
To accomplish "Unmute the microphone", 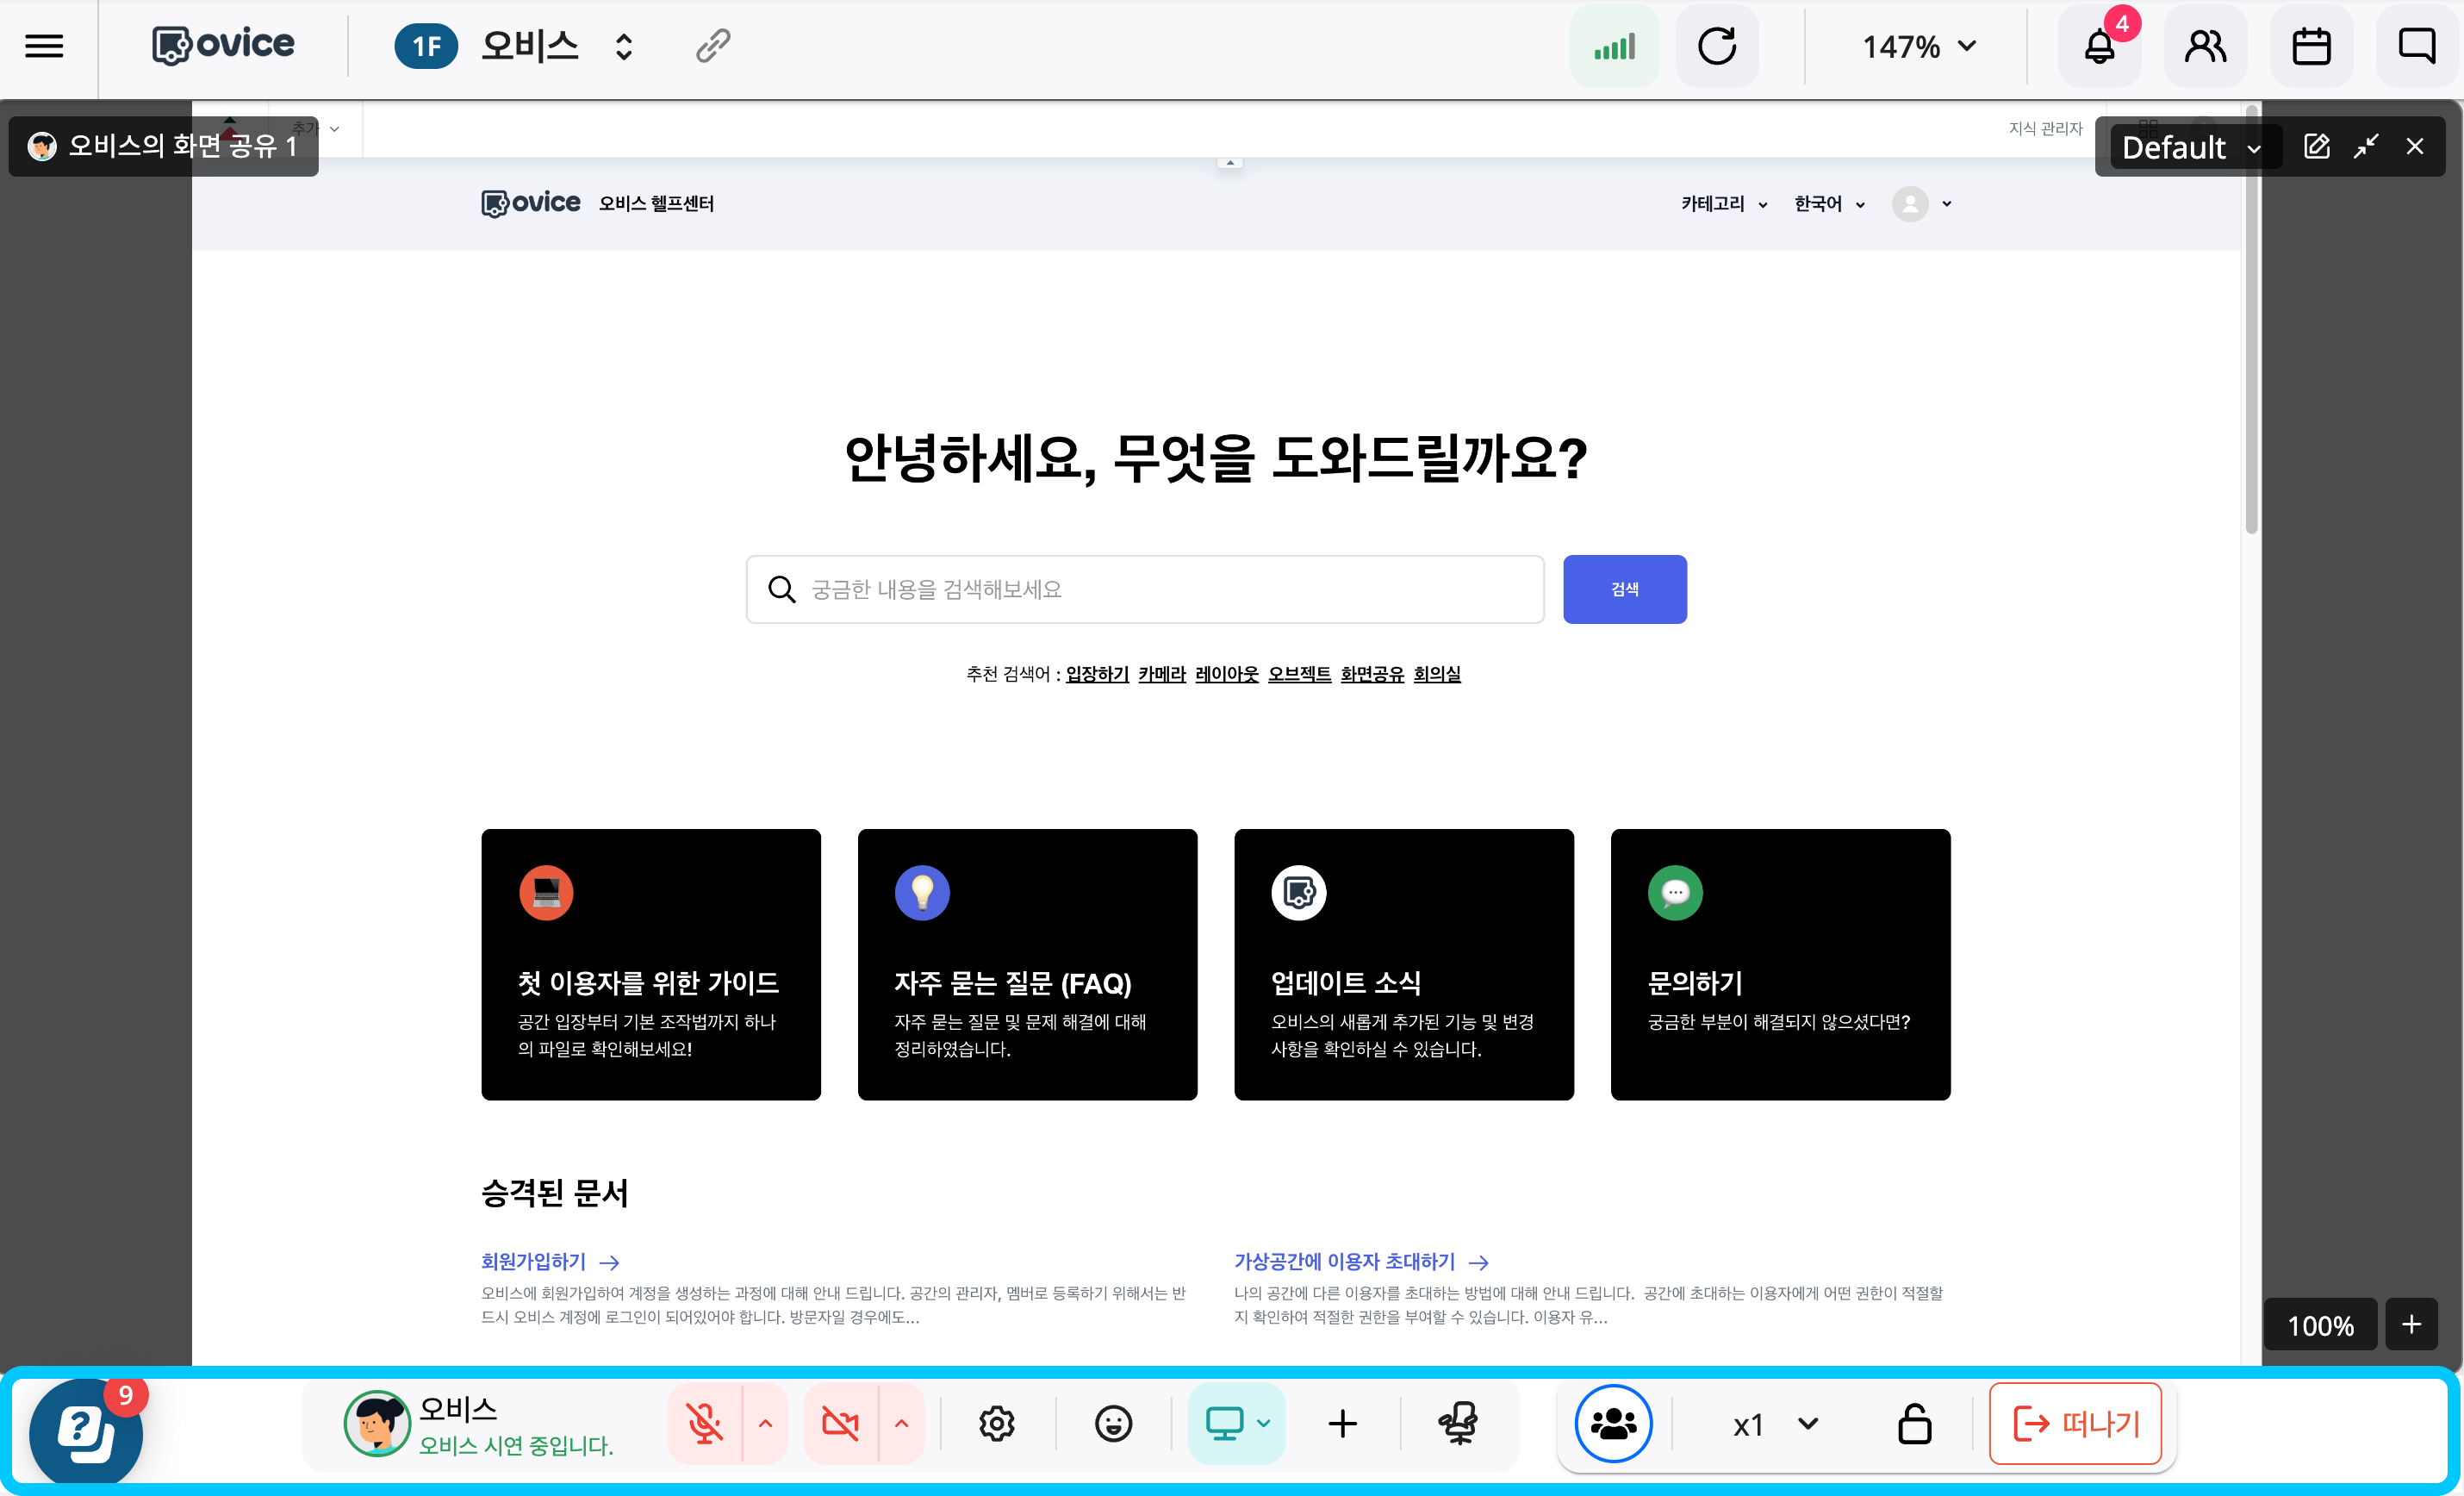I will [705, 1423].
